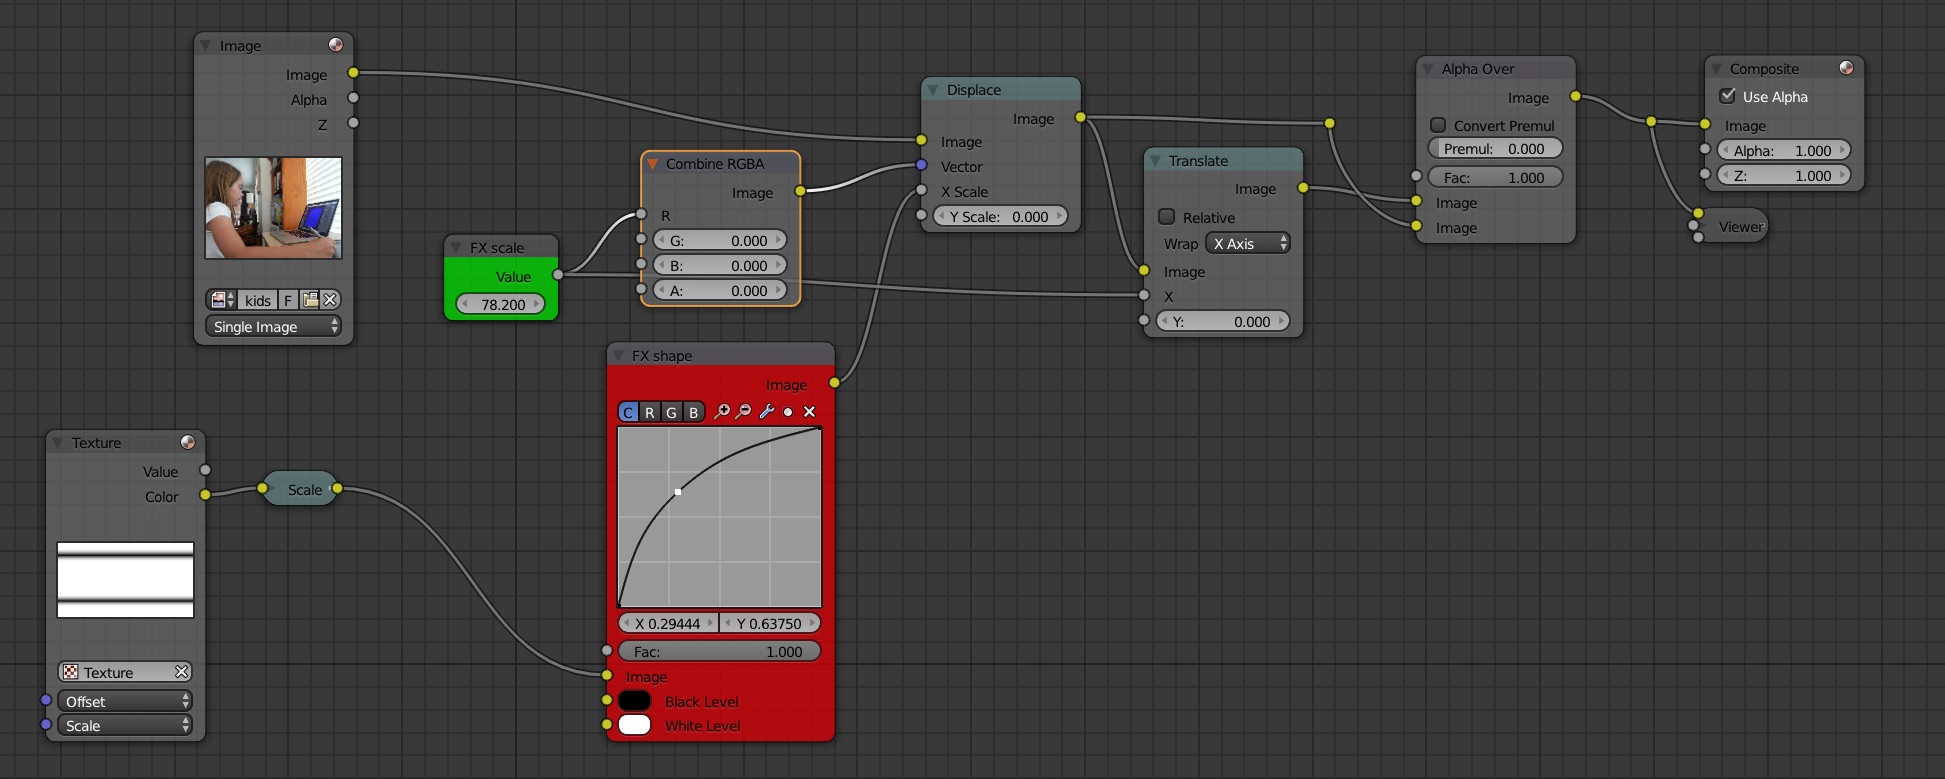Image resolution: width=1945 pixels, height=779 pixels.
Task: Toggle Relative checkbox in Translate node
Action: click(x=1166, y=217)
